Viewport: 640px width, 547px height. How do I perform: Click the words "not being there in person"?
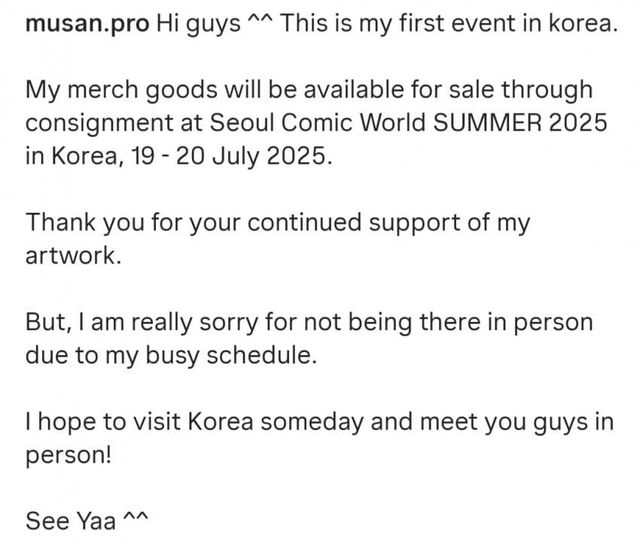(x=480, y=324)
